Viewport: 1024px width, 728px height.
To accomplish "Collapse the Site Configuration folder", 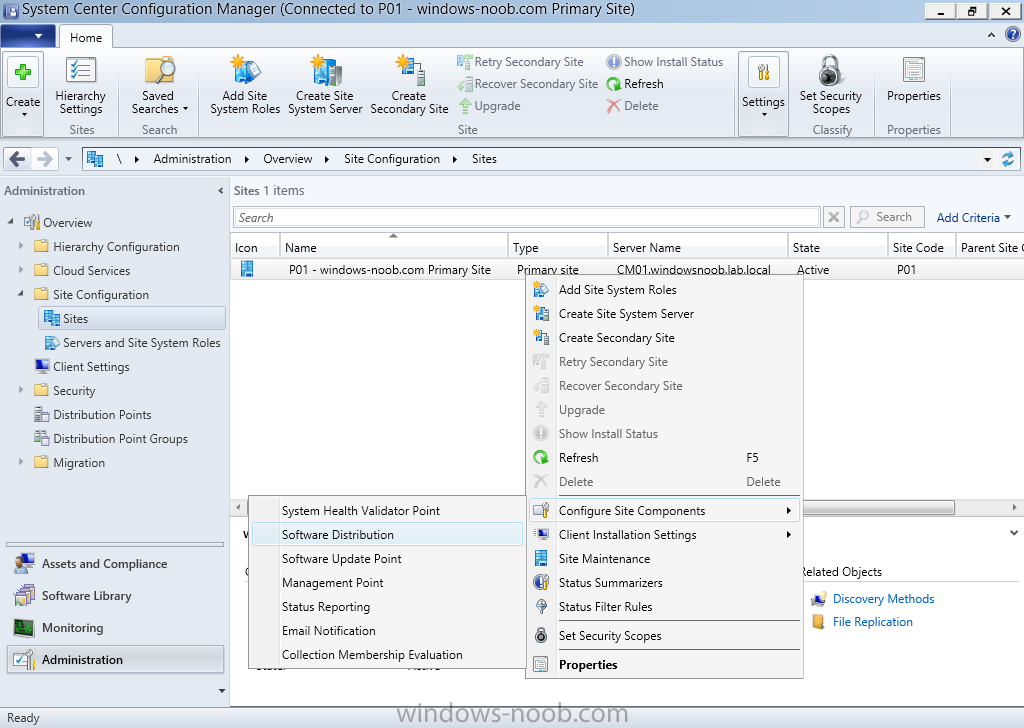I will [21, 294].
